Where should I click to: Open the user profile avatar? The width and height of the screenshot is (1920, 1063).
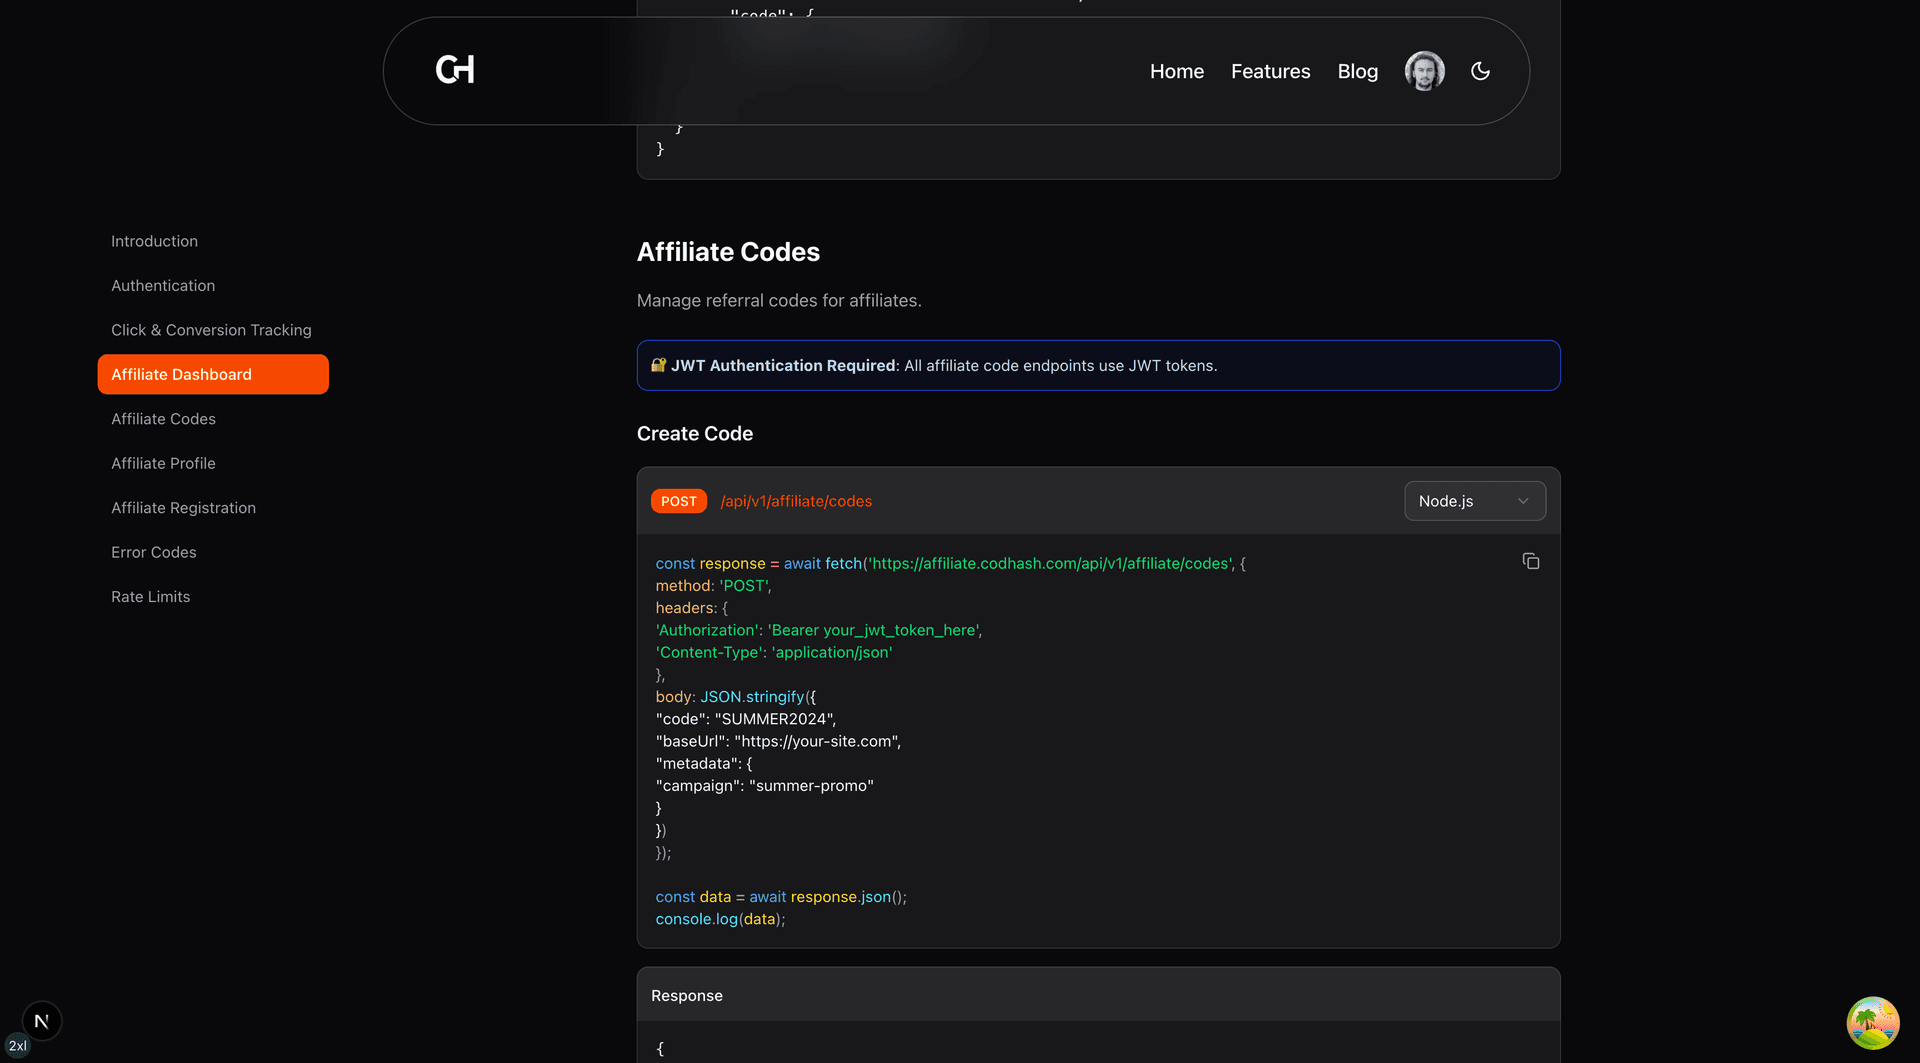(x=1424, y=70)
